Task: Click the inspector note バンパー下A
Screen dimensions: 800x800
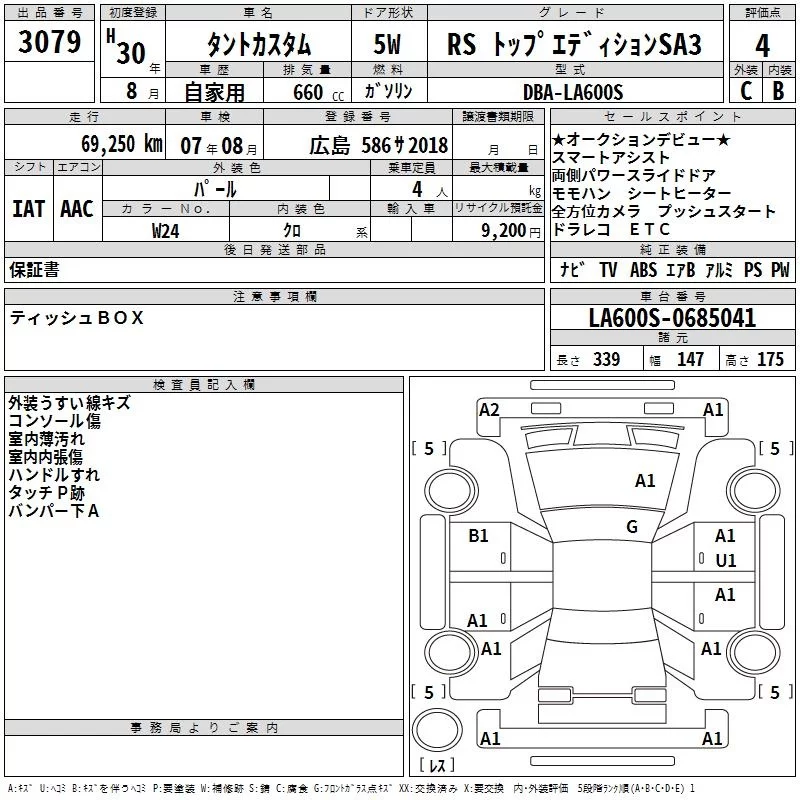Action: point(54,511)
